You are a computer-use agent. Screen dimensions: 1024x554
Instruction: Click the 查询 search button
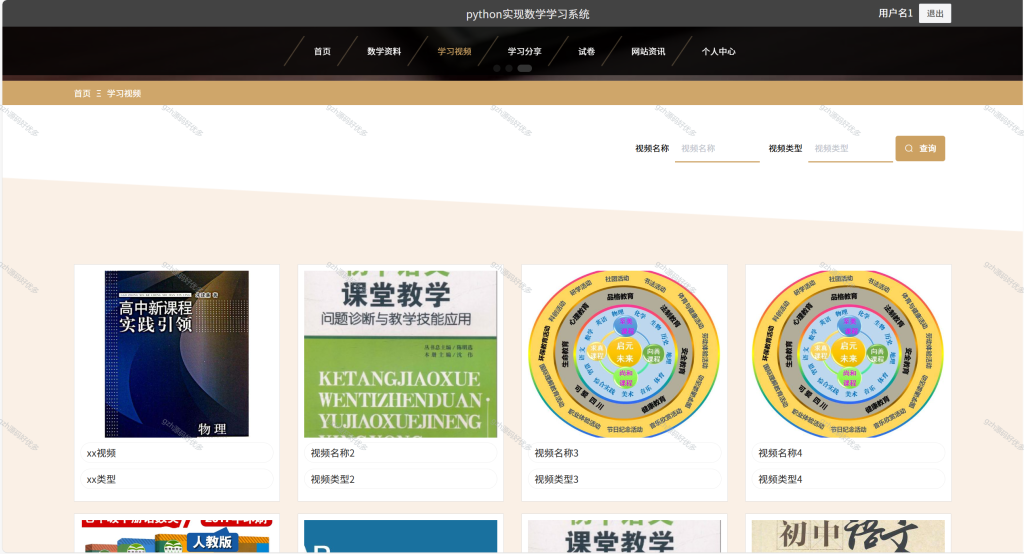tap(920, 148)
